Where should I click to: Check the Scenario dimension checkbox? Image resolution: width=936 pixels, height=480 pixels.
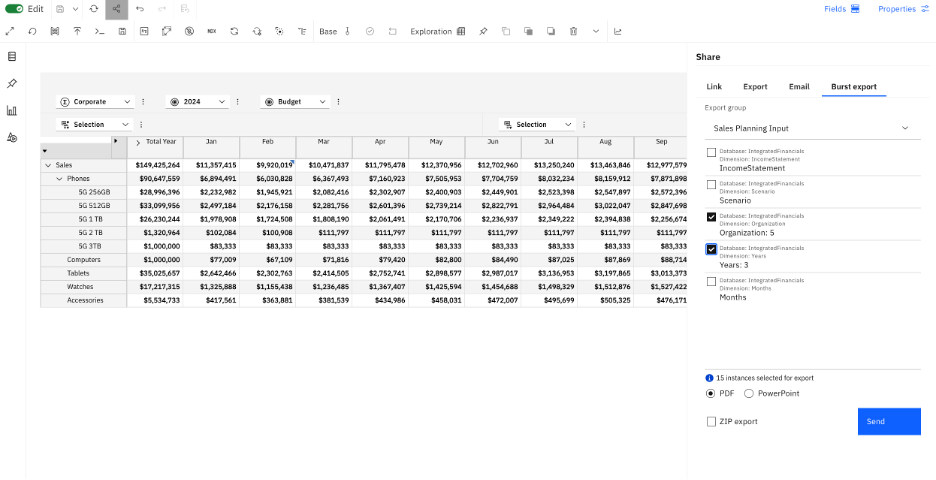tap(711, 185)
